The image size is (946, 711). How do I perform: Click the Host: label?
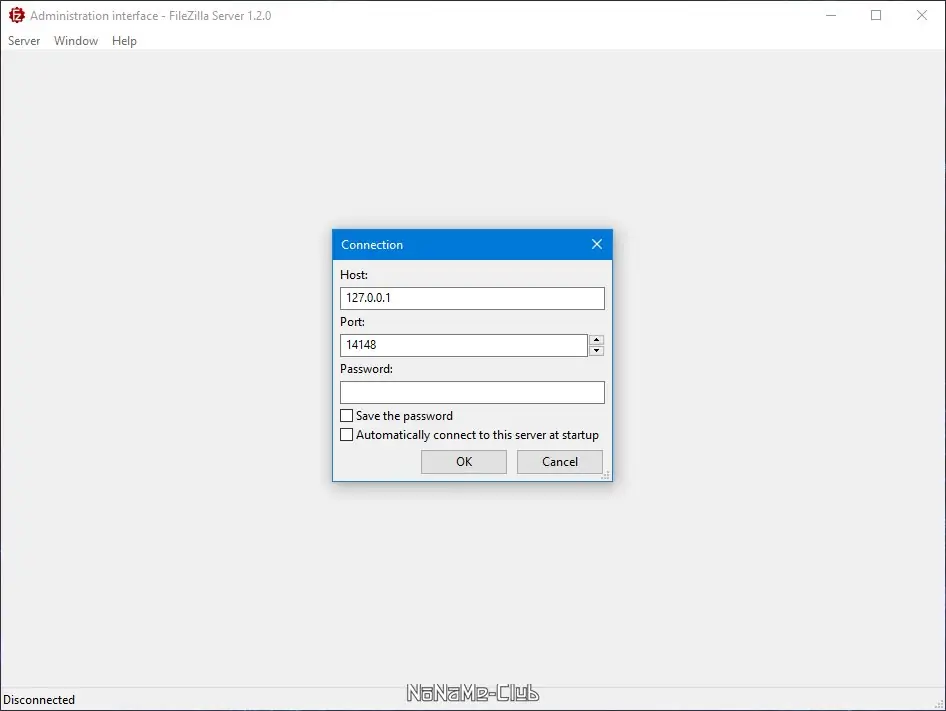point(354,275)
